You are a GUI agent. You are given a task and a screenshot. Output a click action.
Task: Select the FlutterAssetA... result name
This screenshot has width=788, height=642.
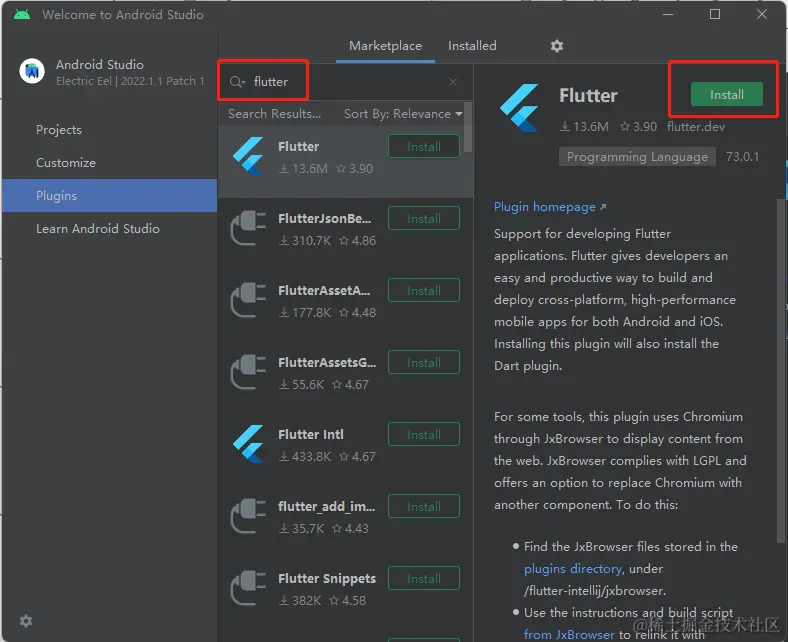coord(324,290)
